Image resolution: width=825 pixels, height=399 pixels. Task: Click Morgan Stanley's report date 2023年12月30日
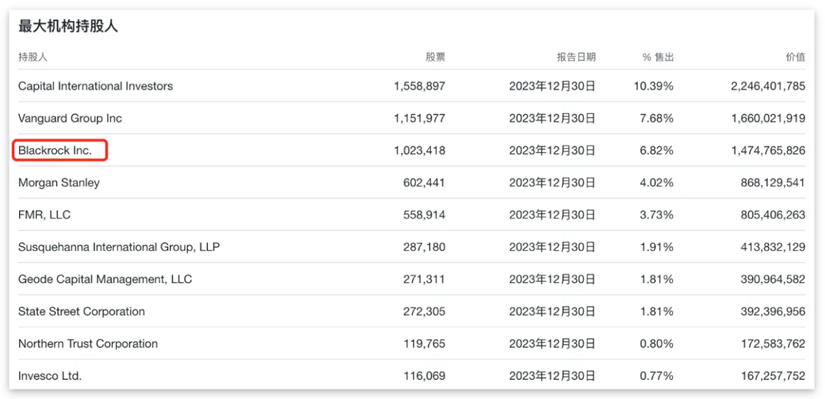tap(552, 183)
